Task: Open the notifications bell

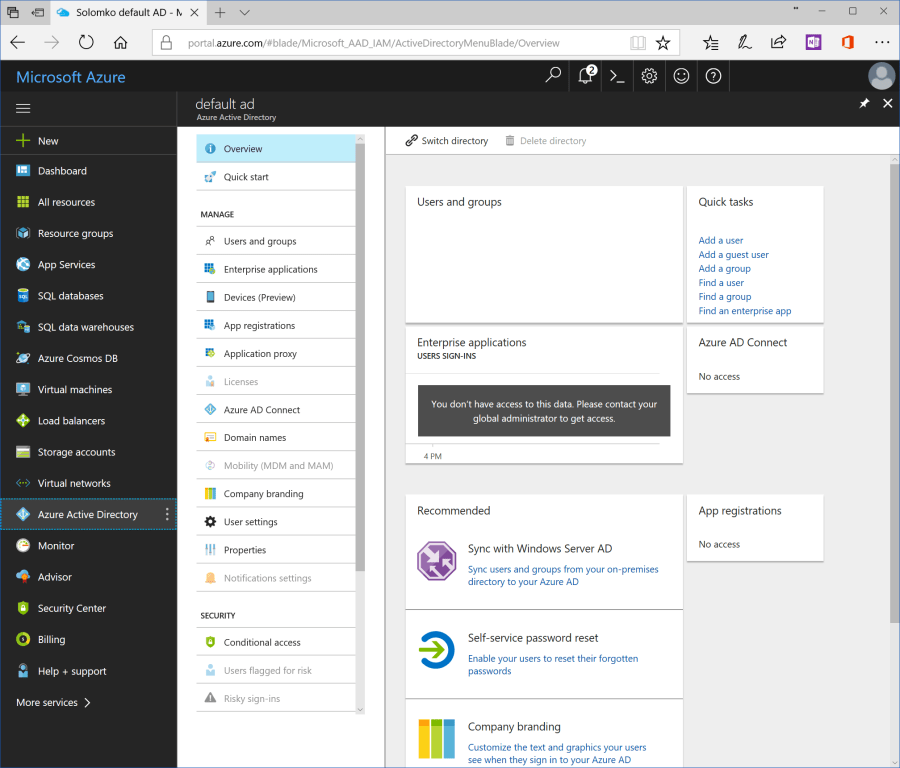Action: point(586,75)
